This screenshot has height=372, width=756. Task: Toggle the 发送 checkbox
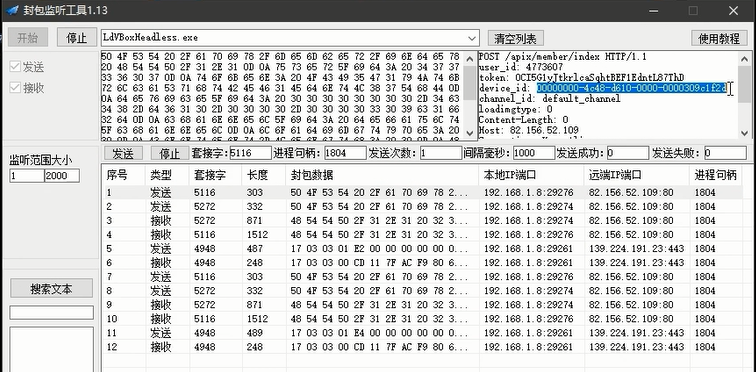tap(15, 67)
